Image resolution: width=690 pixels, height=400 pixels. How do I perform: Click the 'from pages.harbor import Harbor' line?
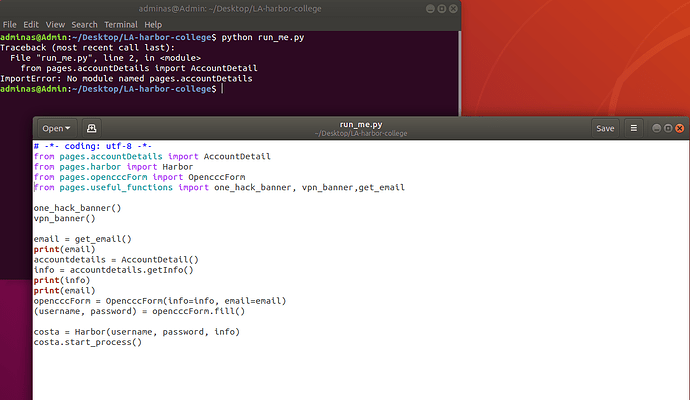tap(114, 167)
